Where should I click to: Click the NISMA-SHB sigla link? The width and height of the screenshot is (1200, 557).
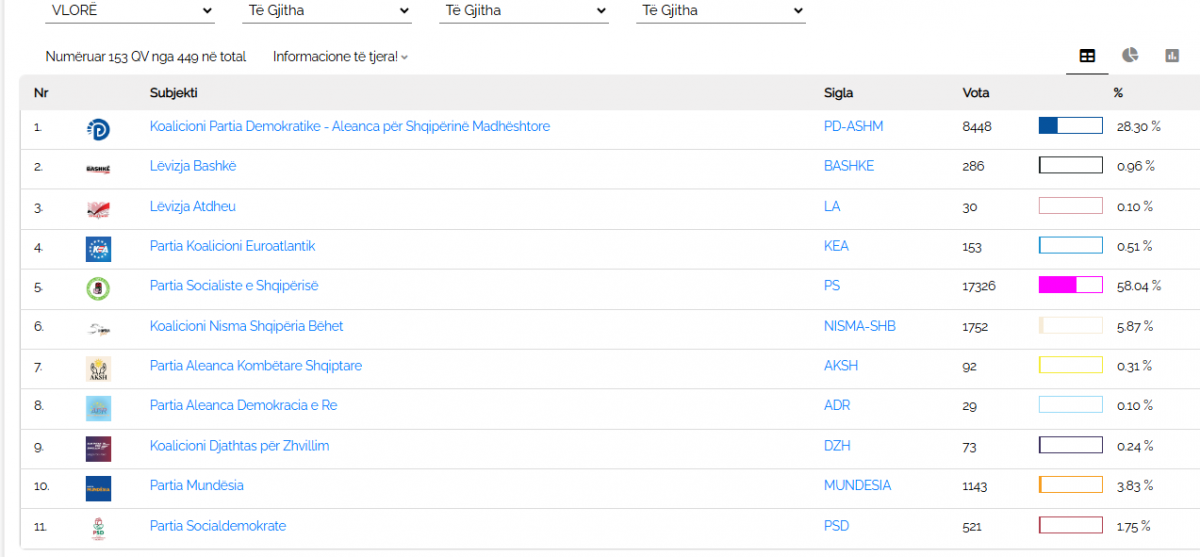857,326
